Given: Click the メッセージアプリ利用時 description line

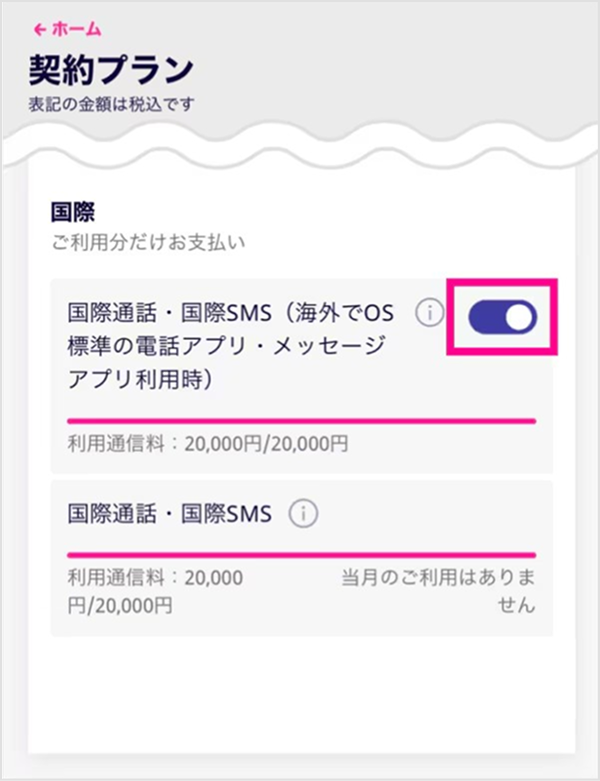Looking at the screenshot, I should 227,363.
